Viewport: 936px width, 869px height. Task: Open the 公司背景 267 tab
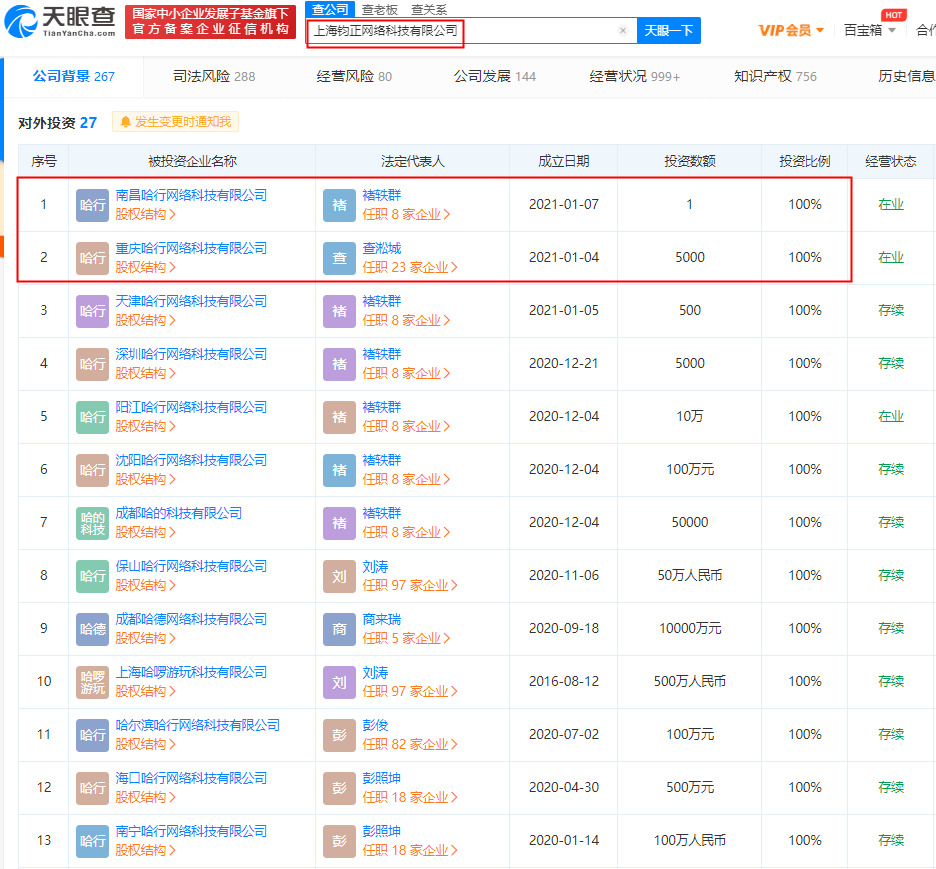73,76
